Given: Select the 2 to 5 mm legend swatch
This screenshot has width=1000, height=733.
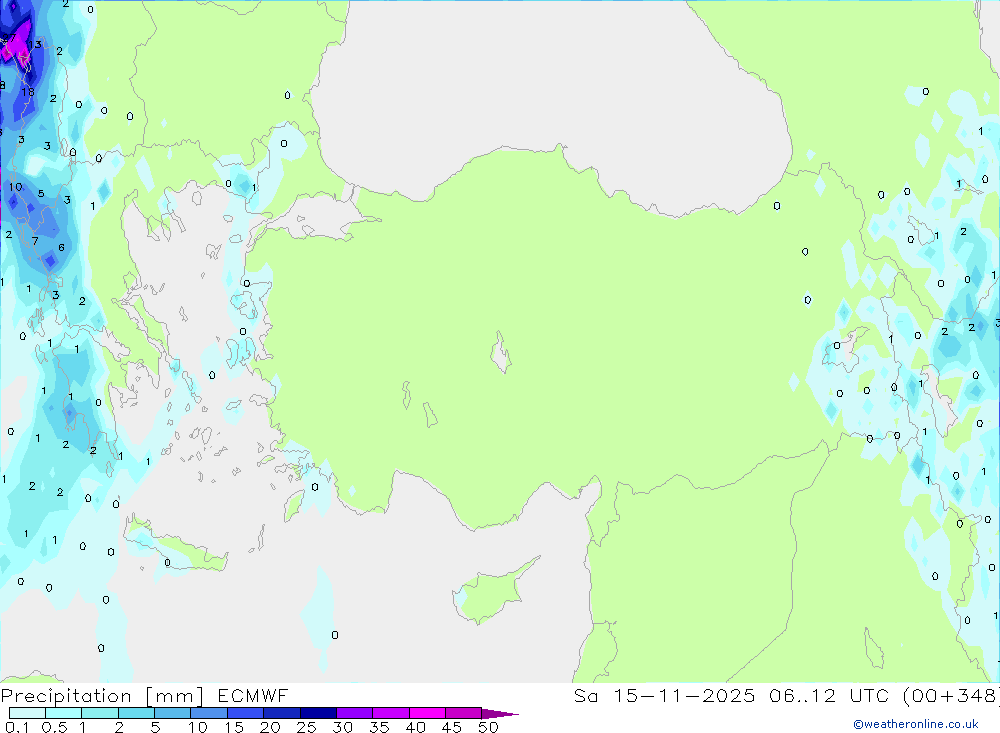Looking at the screenshot, I should [x=136, y=713].
